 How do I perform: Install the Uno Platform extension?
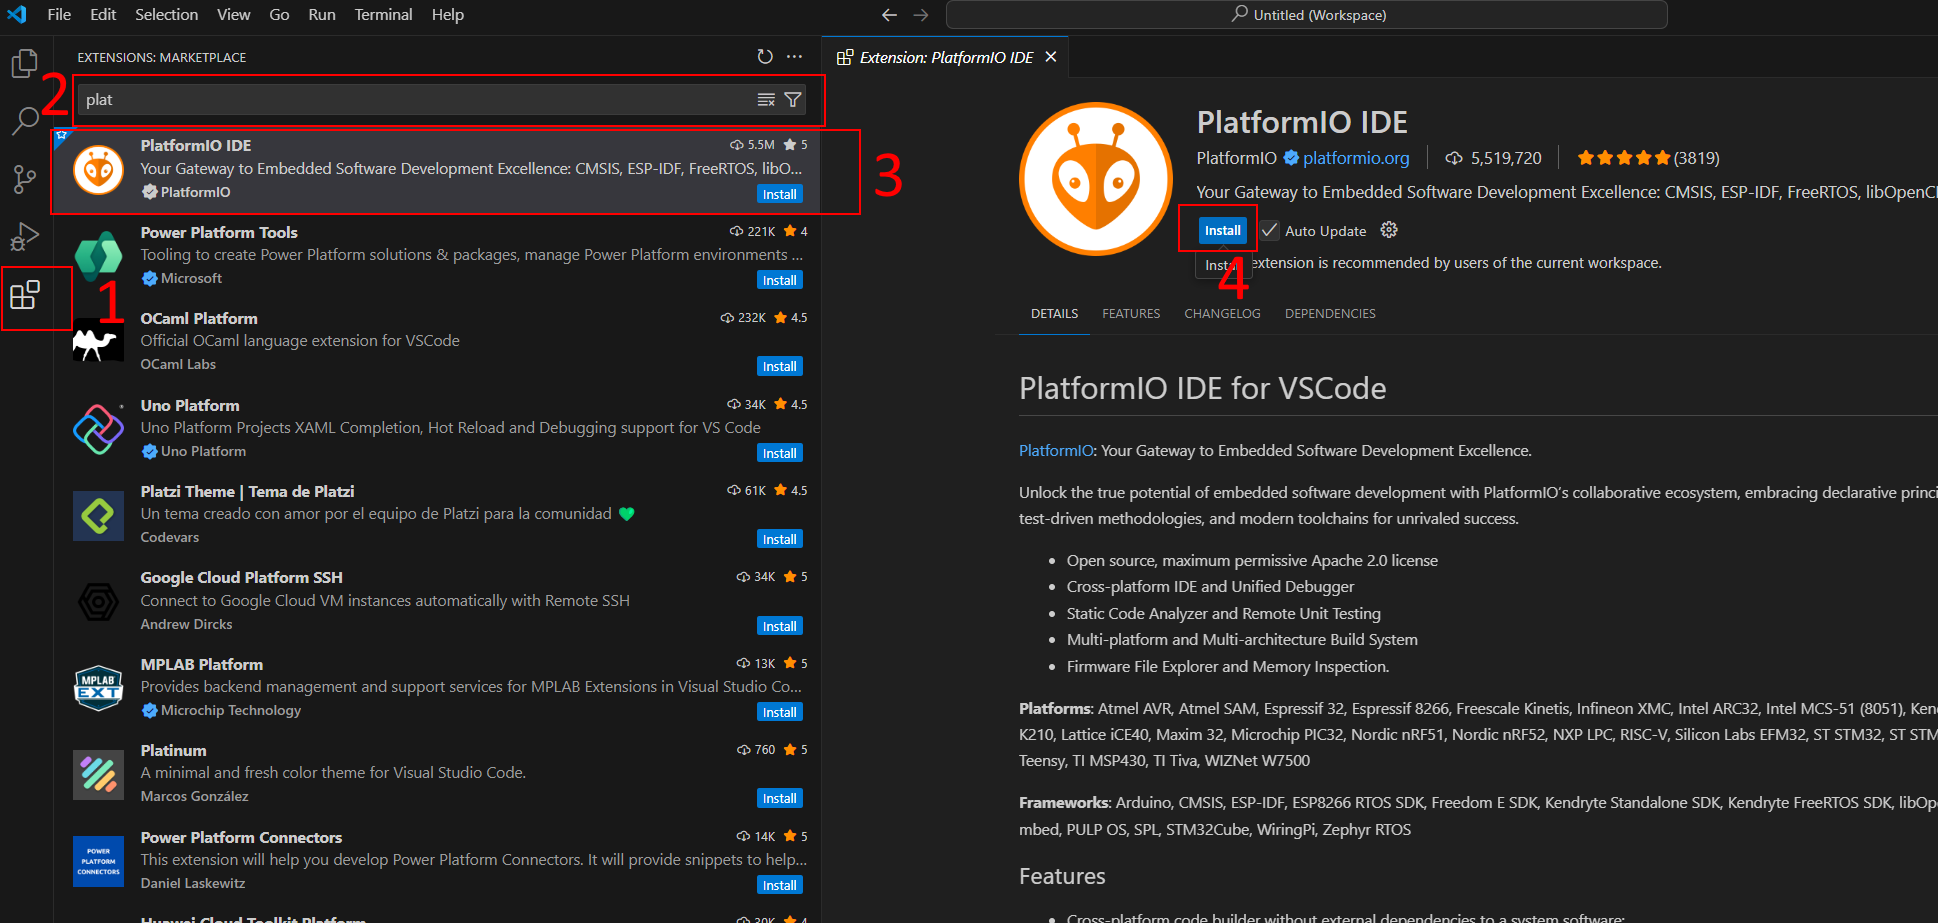pos(779,453)
